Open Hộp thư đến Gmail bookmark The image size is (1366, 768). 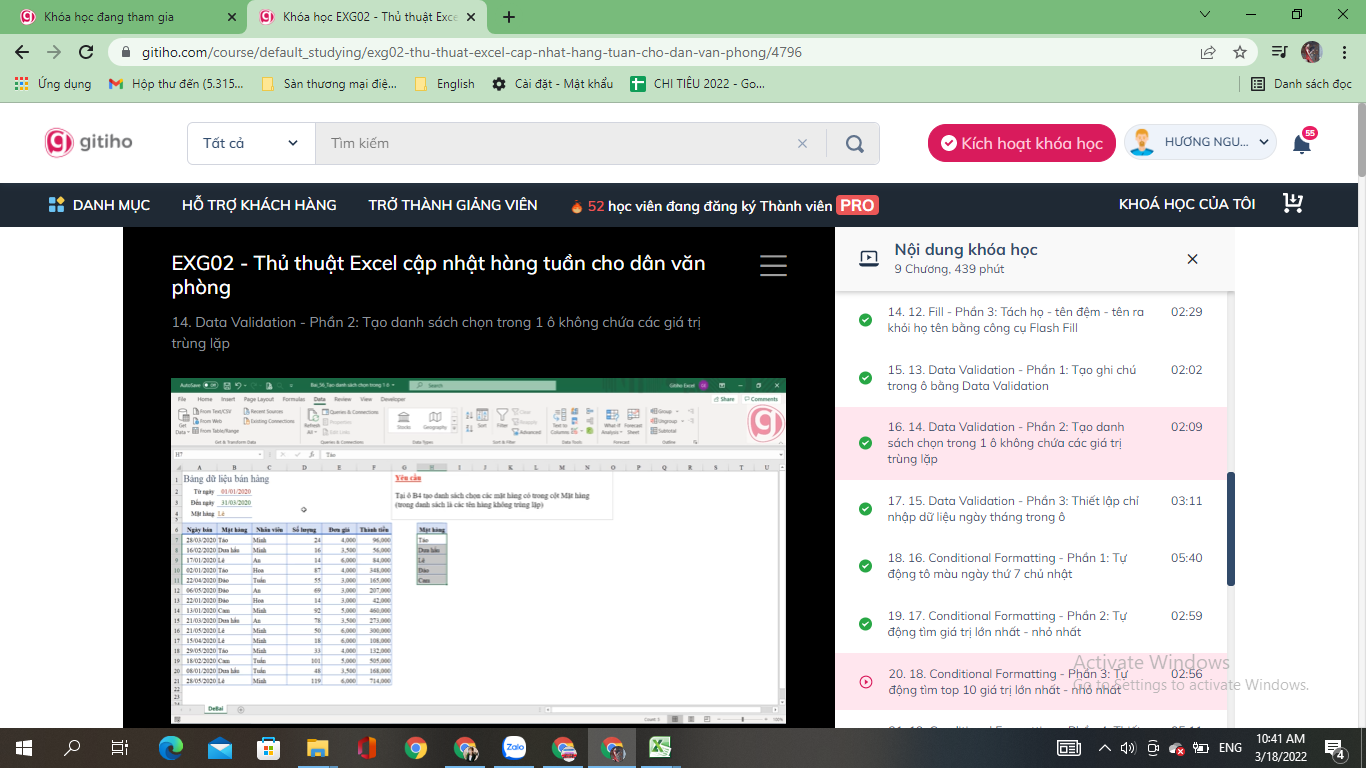pos(176,84)
